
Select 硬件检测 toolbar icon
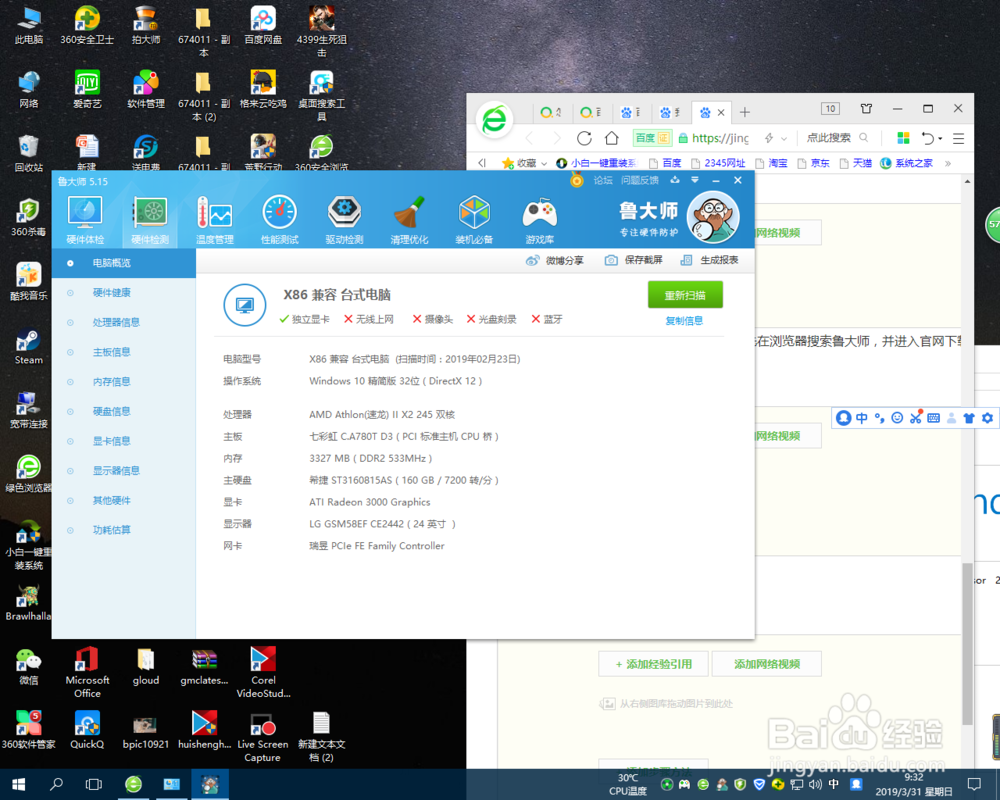tap(150, 220)
